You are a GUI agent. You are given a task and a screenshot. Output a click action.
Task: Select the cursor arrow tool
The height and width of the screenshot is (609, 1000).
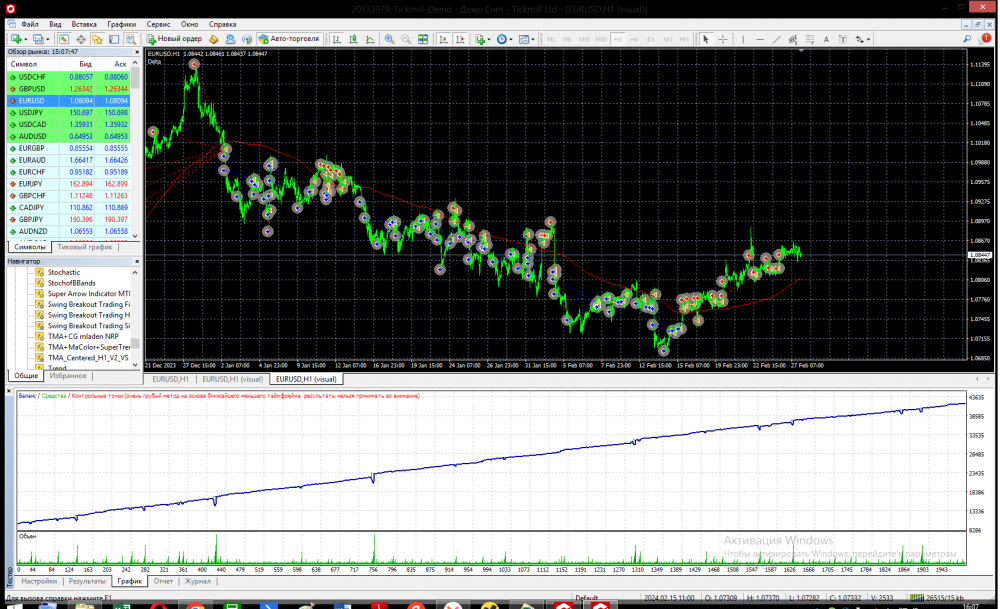point(705,39)
